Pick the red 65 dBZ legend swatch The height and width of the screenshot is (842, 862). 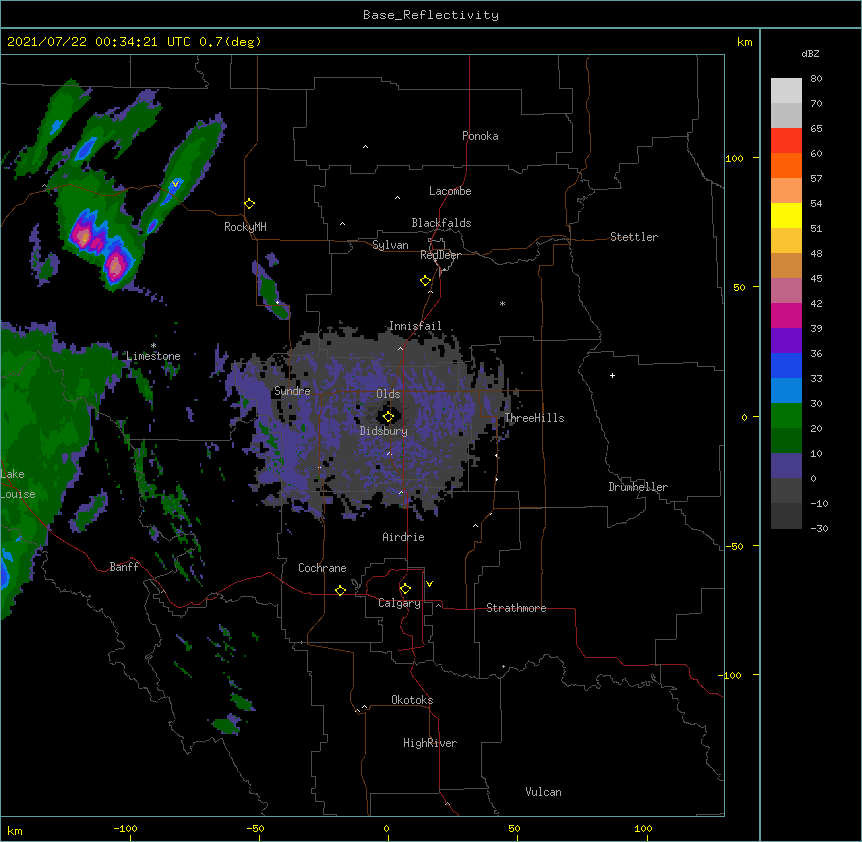(x=786, y=141)
